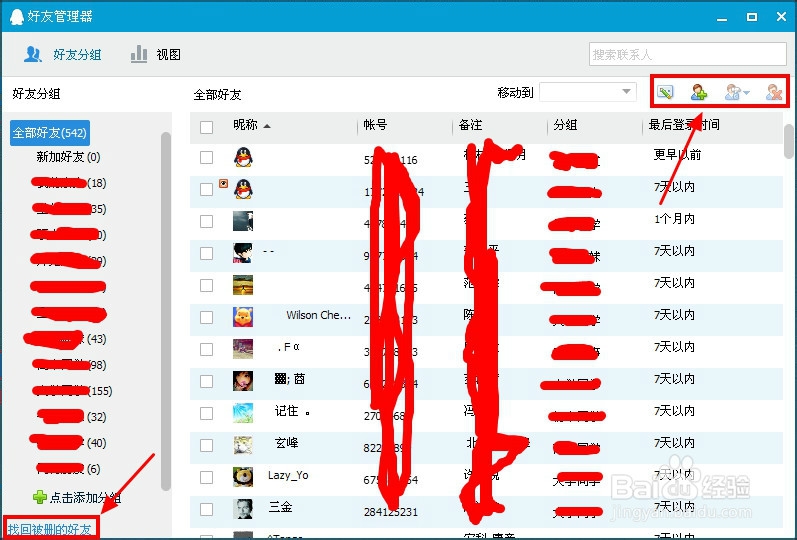Select the group with count (155)
Screen dimensions: 797x540
(x=72, y=391)
